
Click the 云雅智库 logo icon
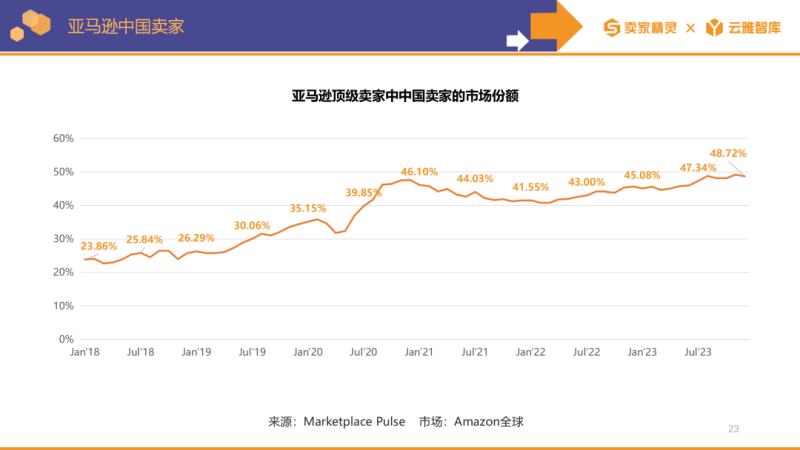pyautogui.click(x=715, y=27)
